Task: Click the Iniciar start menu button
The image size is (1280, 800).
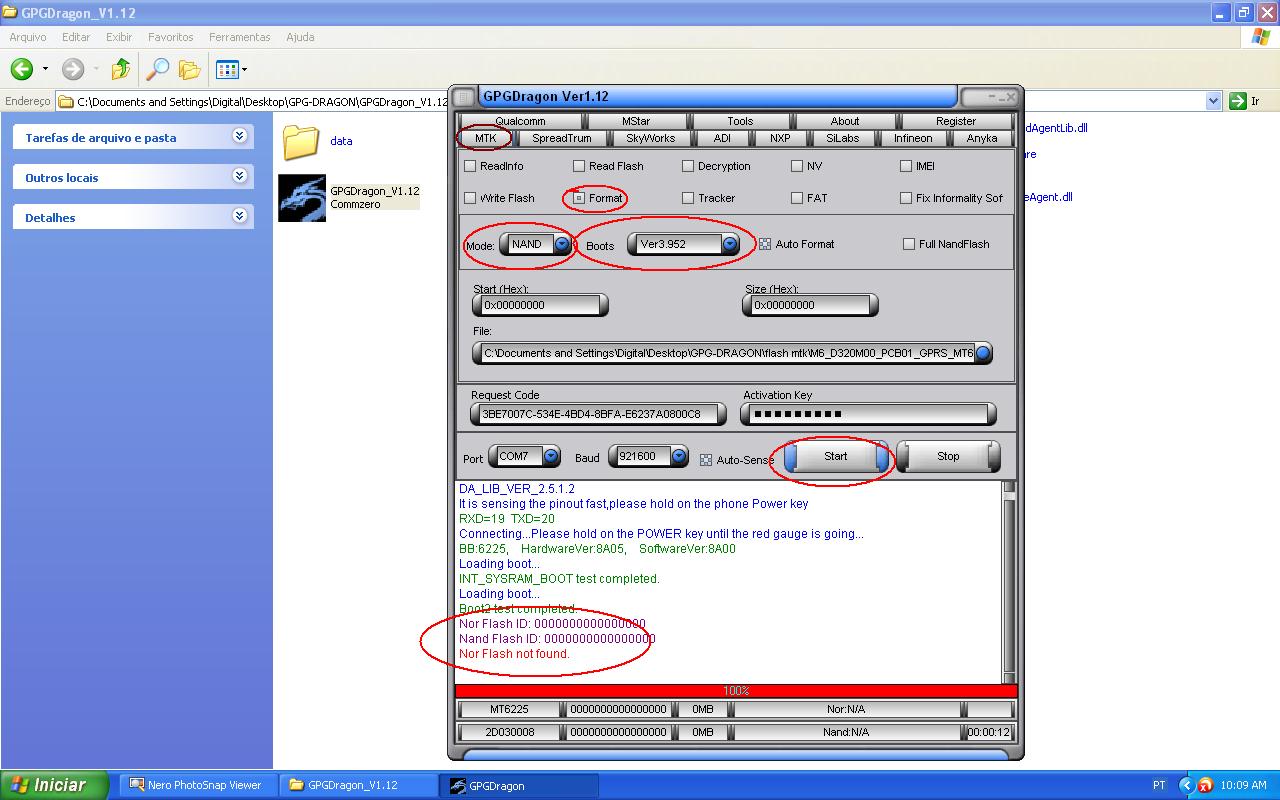Action: click(x=54, y=785)
